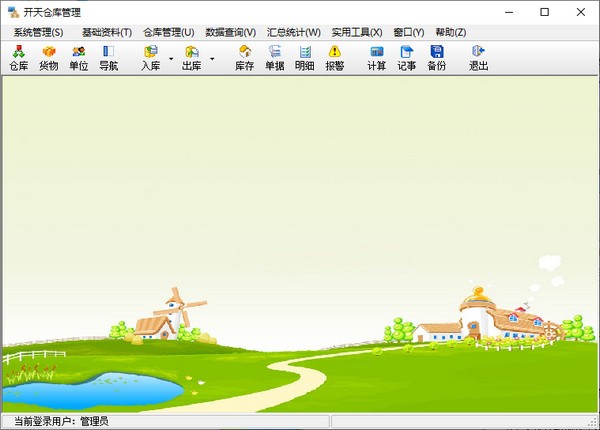The image size is (600, 430).
Task: Click the 报警 (alarm) warning icon
Action: point(334,58)
